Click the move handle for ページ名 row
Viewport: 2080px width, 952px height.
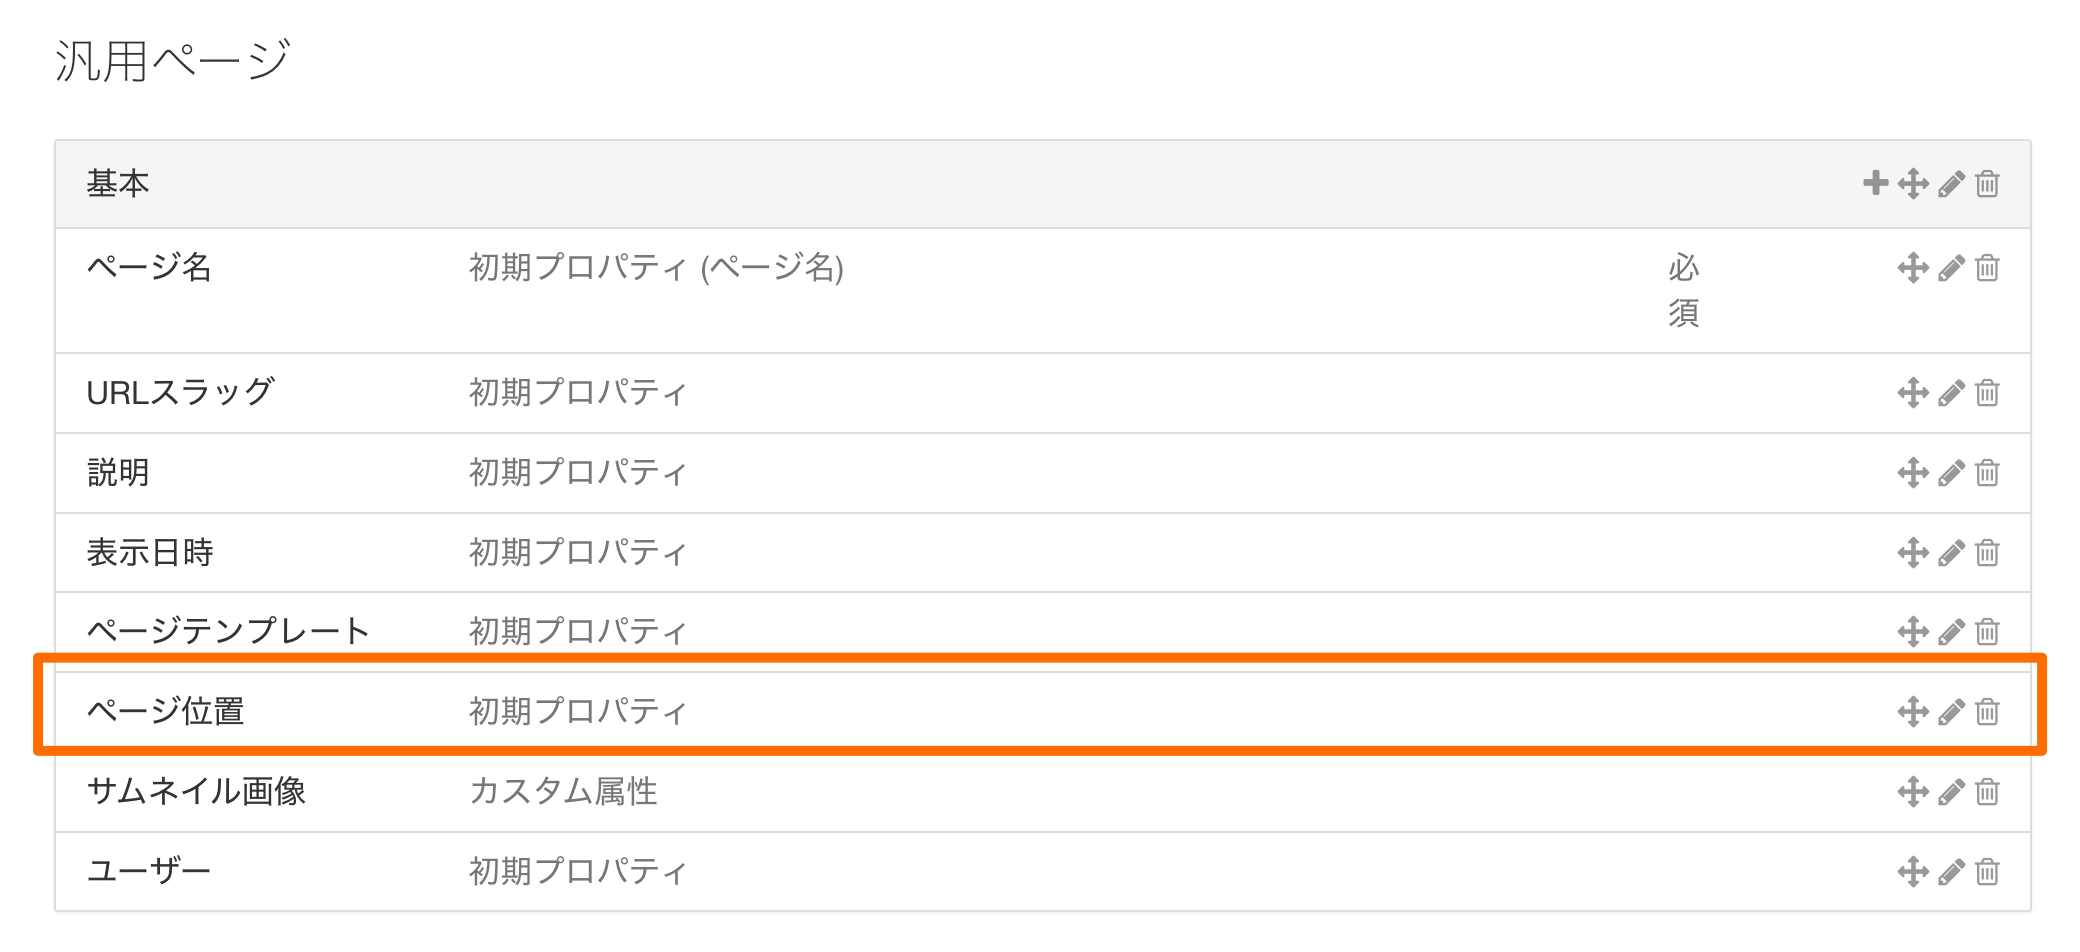(1913, 268)
